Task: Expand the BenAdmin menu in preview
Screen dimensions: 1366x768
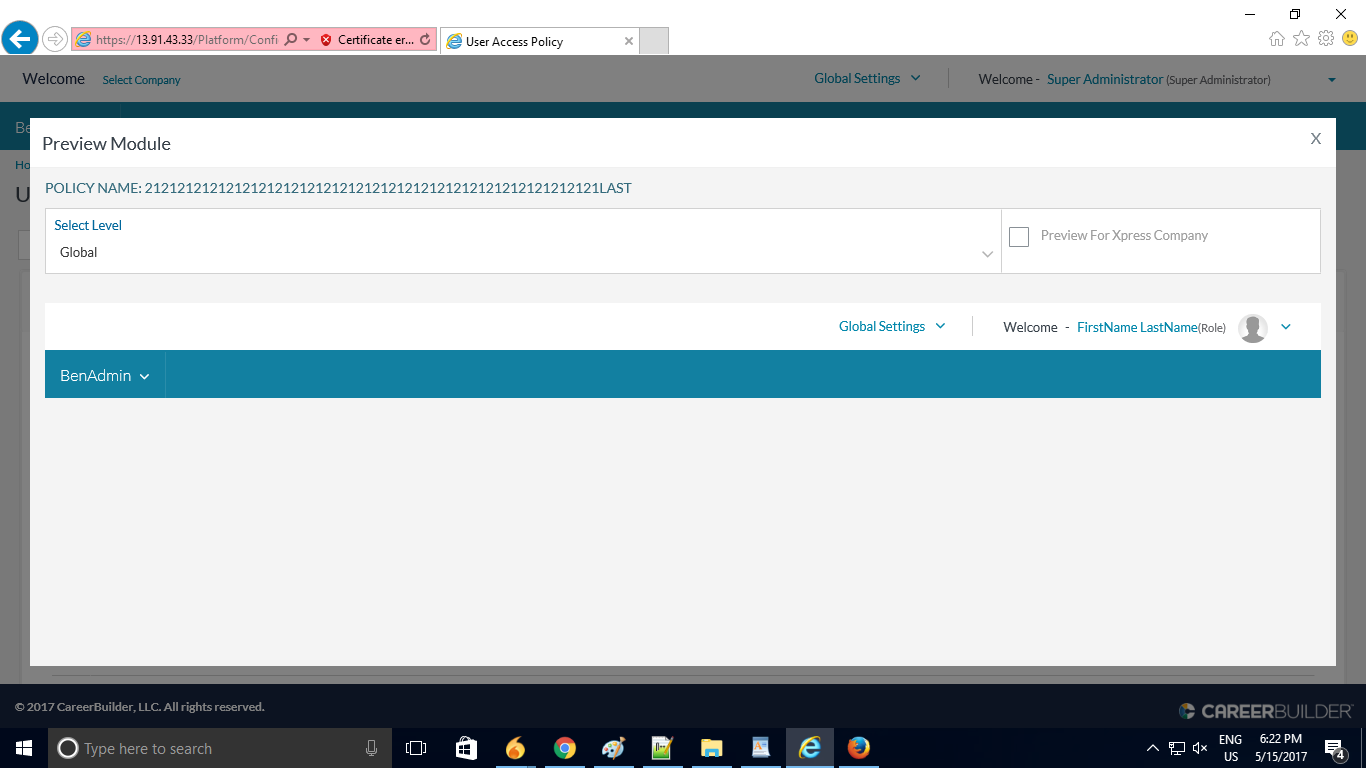Action: click(105, 376)
